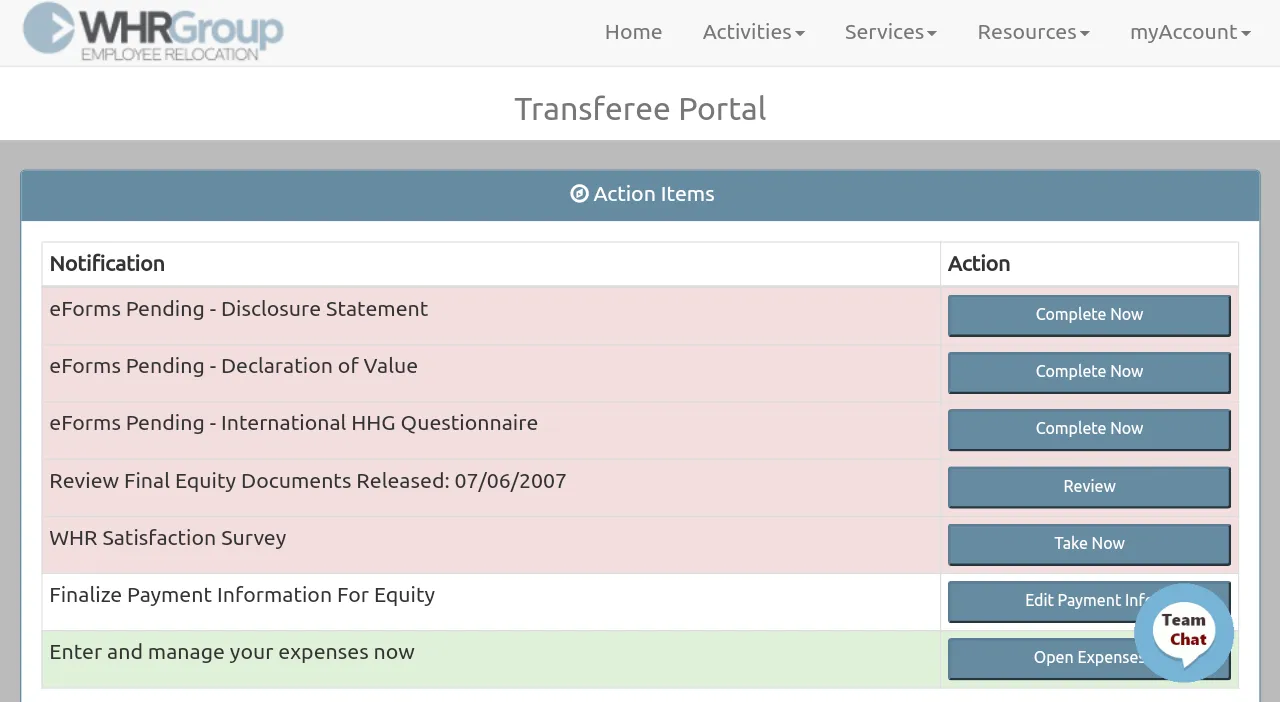Image resolution: width=1280 pixels, height=702 pixels.
Task: Select the 'WHR Satisfaction Survey' notification text
Action: 168,538
